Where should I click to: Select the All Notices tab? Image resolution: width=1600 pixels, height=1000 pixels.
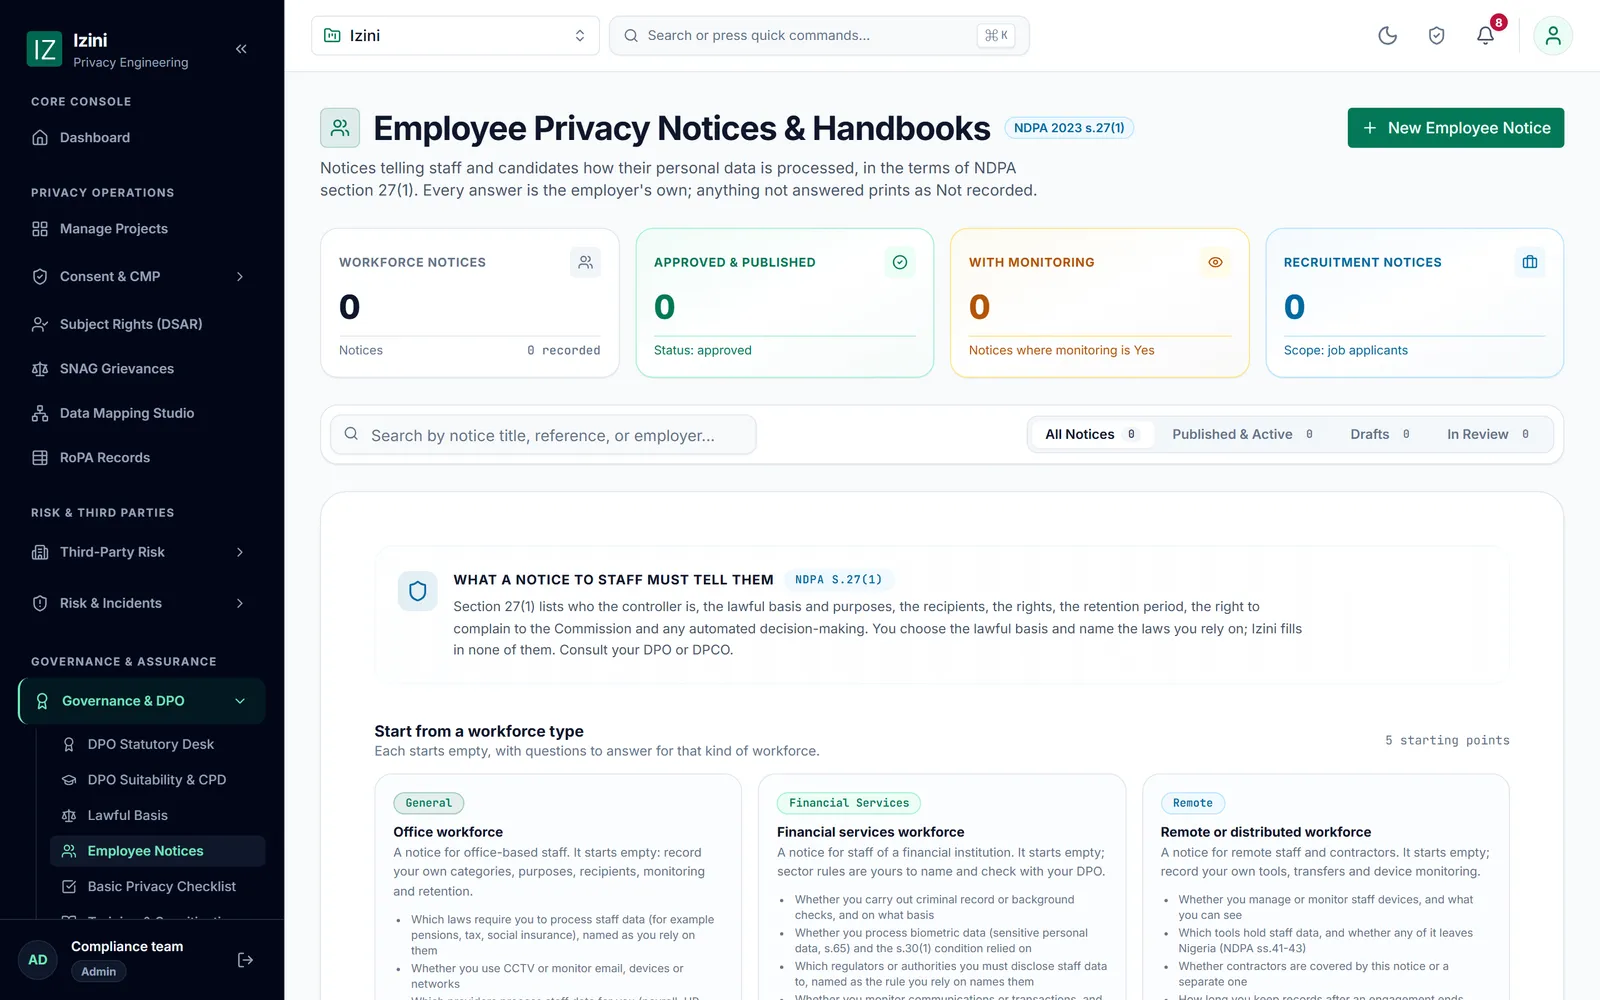click(1091, 434)
